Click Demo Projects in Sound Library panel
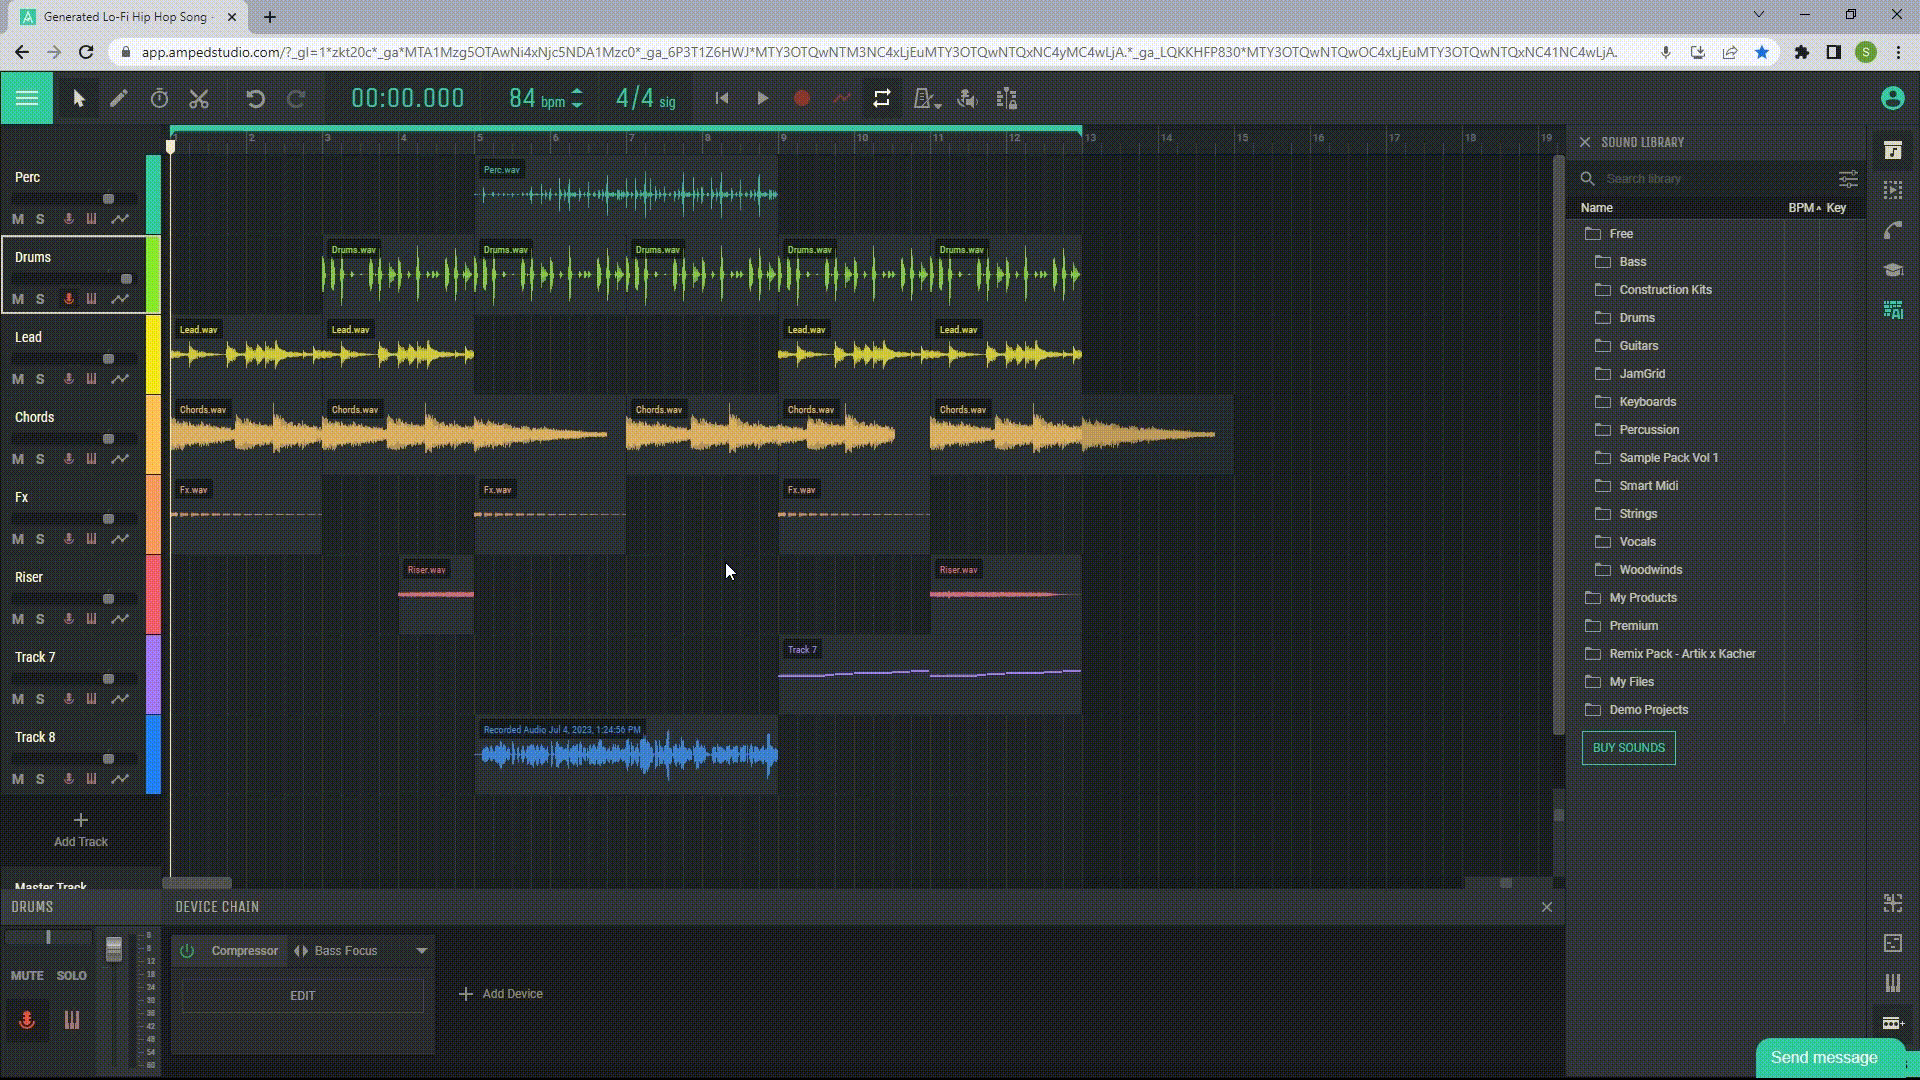This screenshot has height=1080, width=1920. [1650, 708]
